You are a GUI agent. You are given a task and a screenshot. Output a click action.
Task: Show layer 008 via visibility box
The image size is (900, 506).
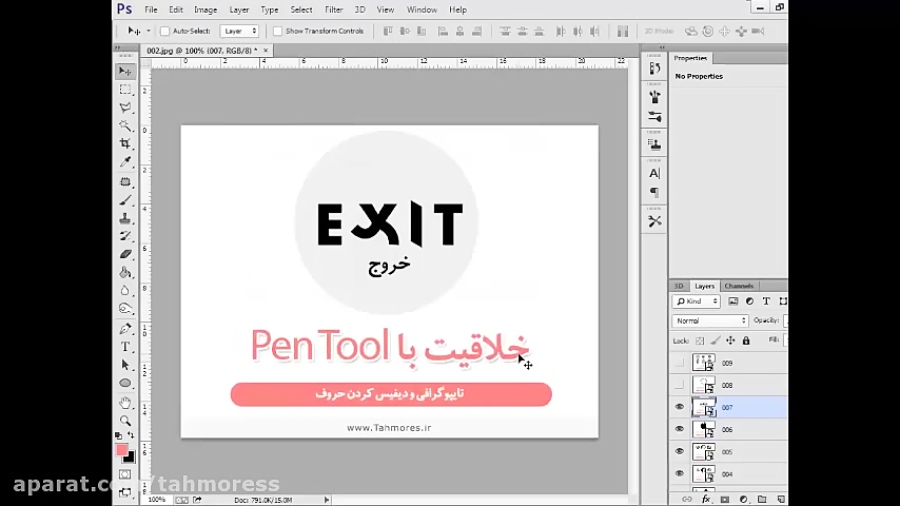click(680, 385)
